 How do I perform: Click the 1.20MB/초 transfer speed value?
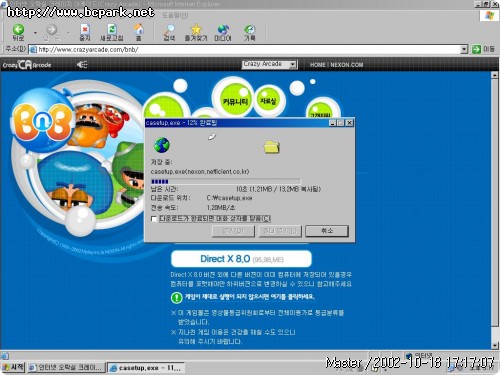(221, 208)
